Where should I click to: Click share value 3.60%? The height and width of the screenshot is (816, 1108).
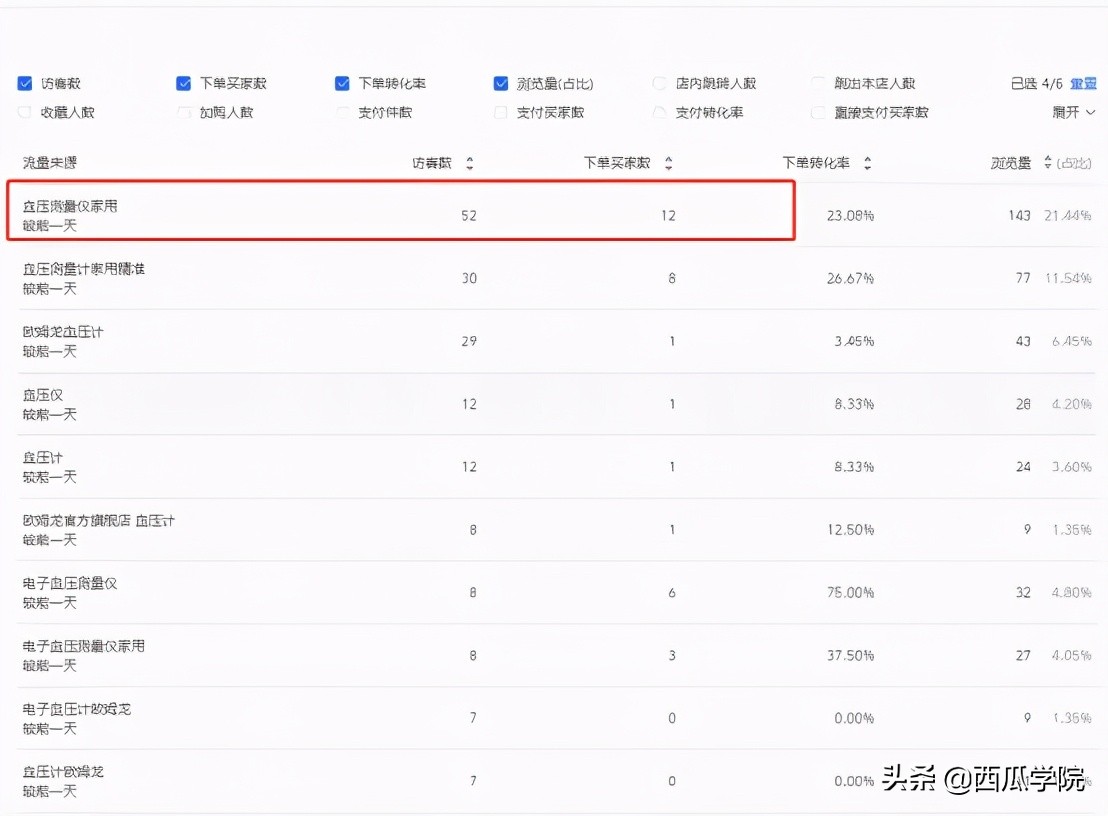[1072, 467]
